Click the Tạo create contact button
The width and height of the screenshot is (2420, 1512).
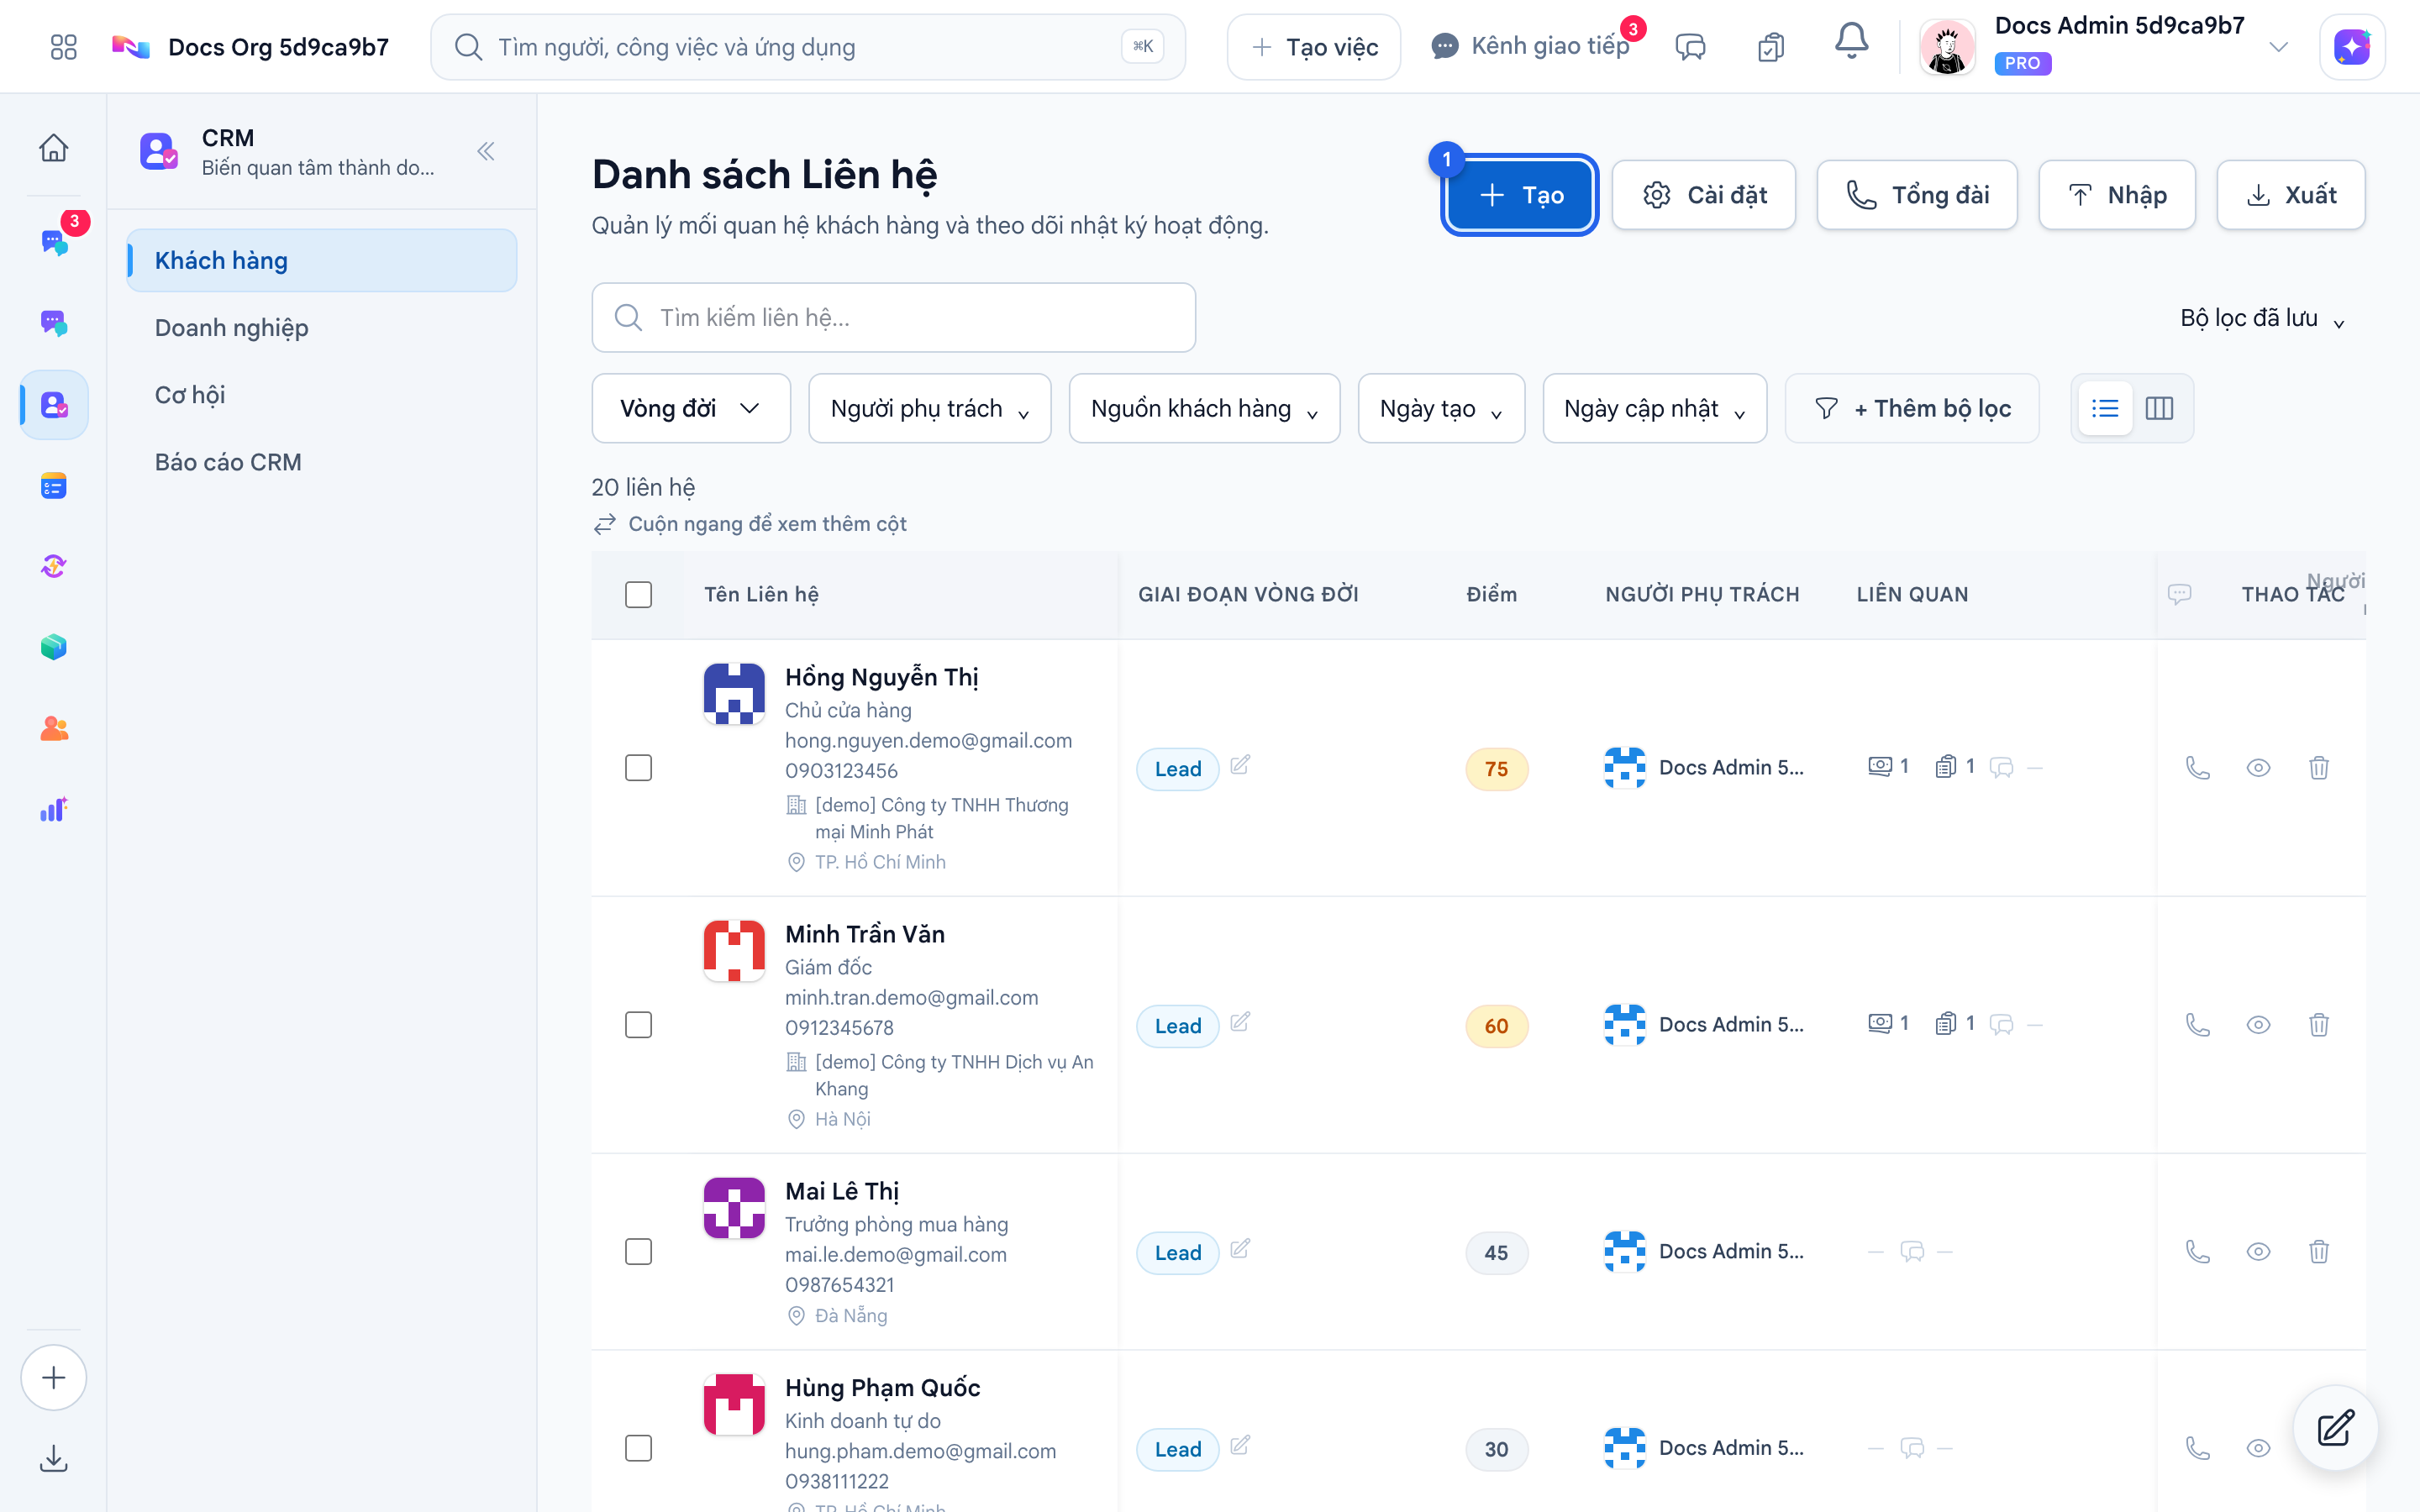(1520, 195)
